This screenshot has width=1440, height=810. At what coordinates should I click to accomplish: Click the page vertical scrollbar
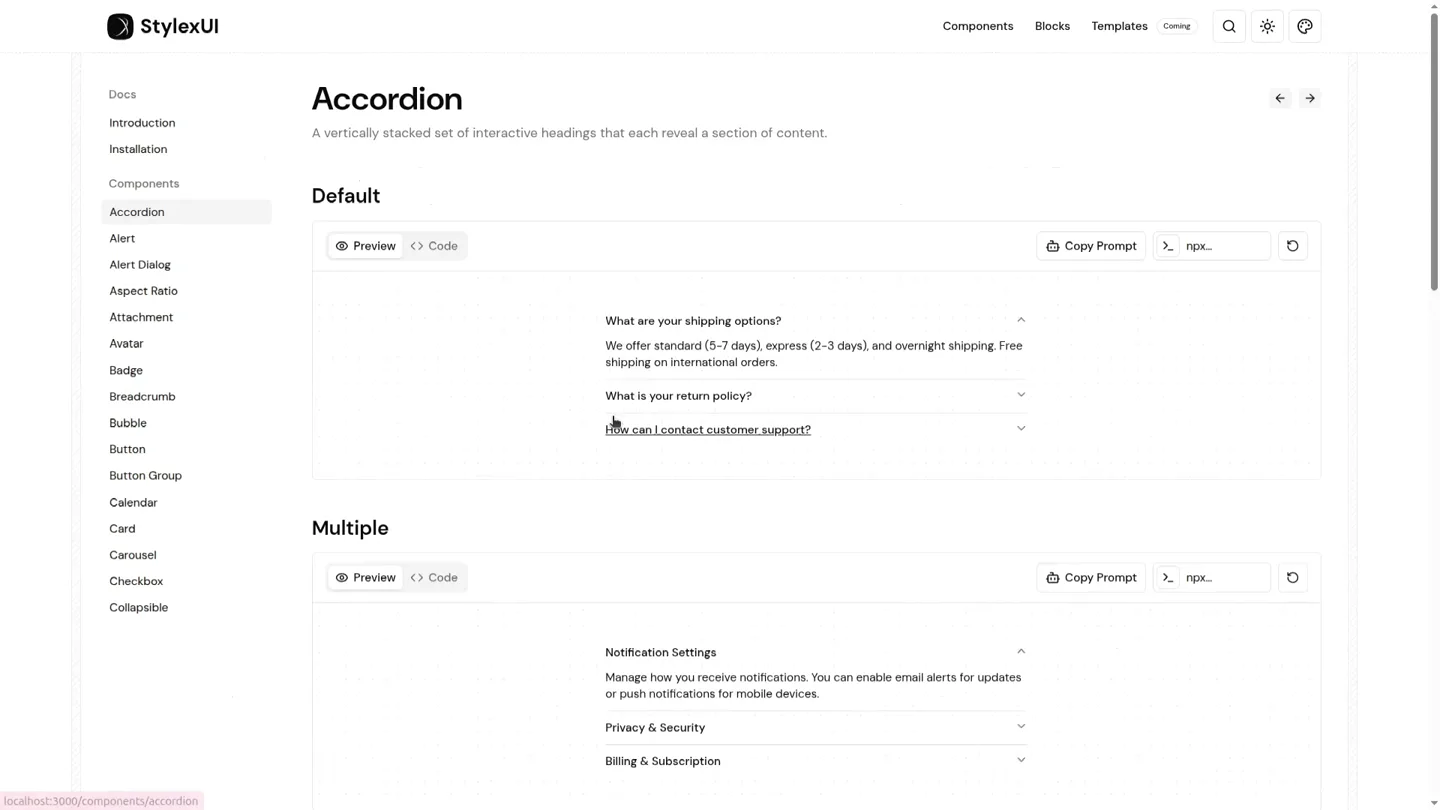point(1434,150)
